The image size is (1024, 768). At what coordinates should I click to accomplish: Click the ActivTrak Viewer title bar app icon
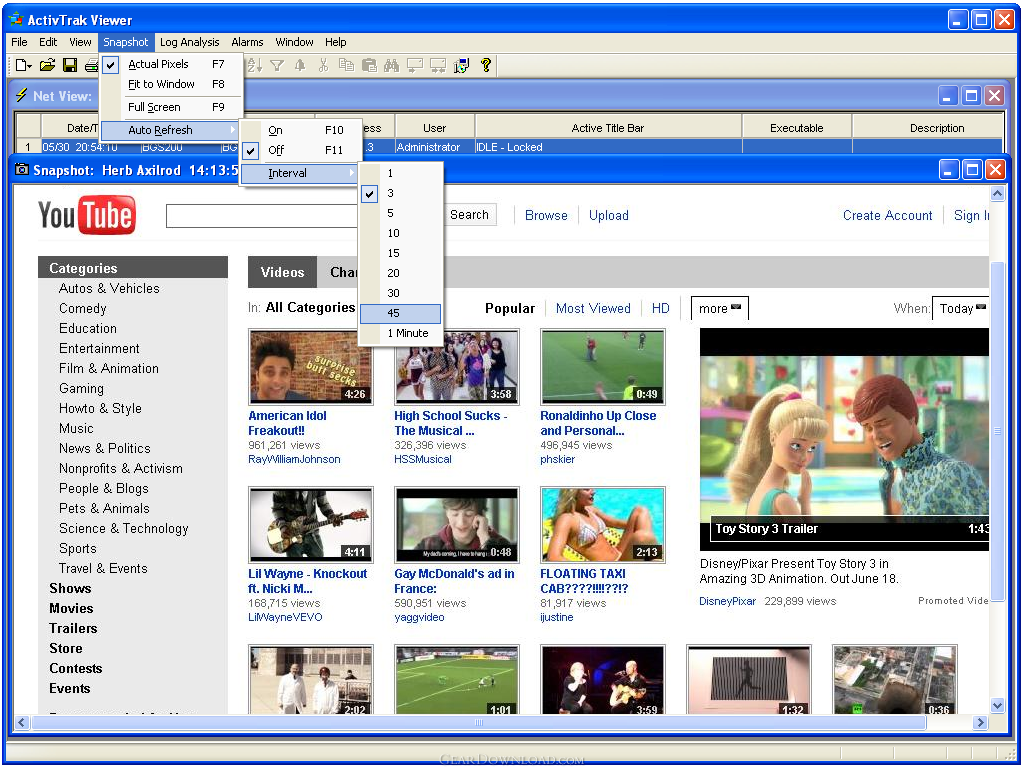[16, 19]
